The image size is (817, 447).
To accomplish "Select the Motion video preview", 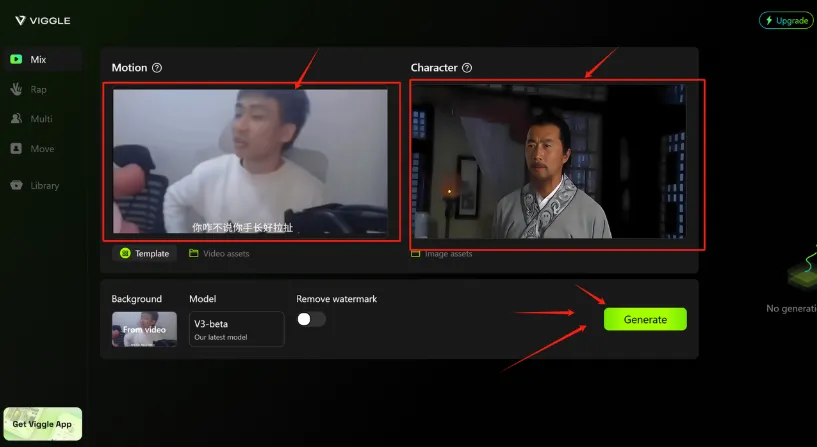I will pos(250,162).
